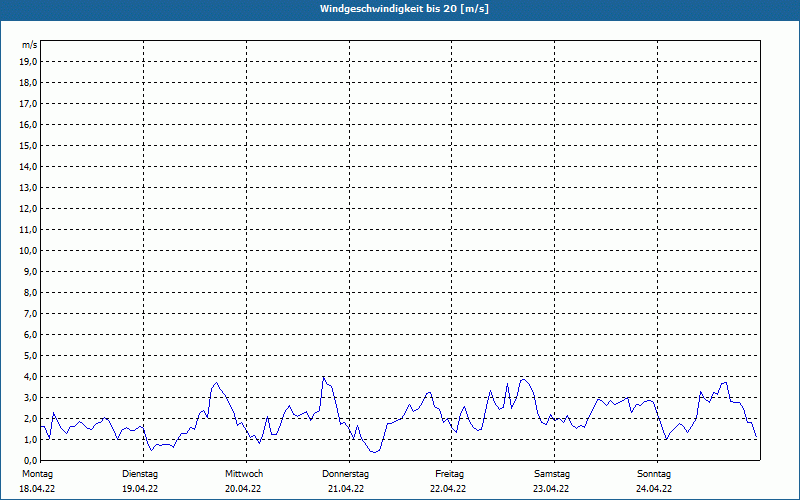The height and width of the screenshot is (500, 800).
Task: Select the date label 24.04.22
Action: click(654, 489)
